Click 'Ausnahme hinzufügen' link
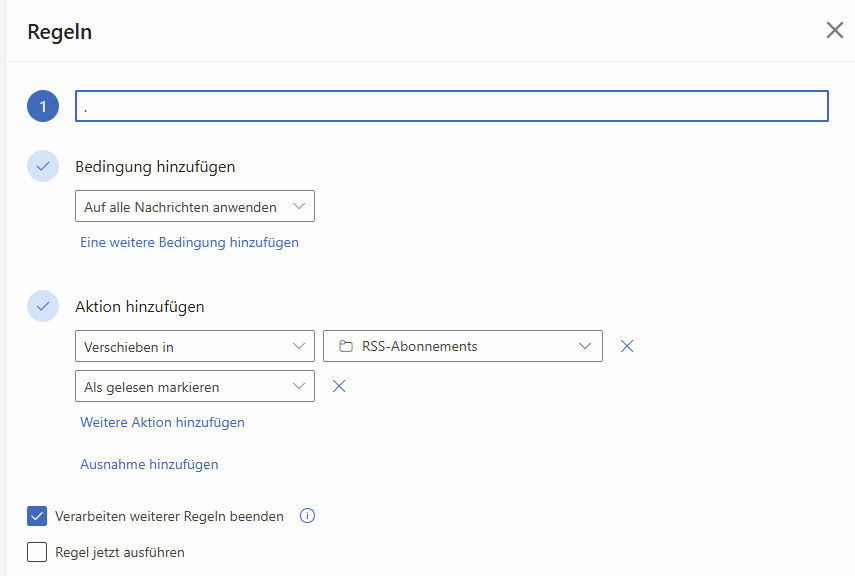This screenshot has height=576, width=855. [149, 464]
